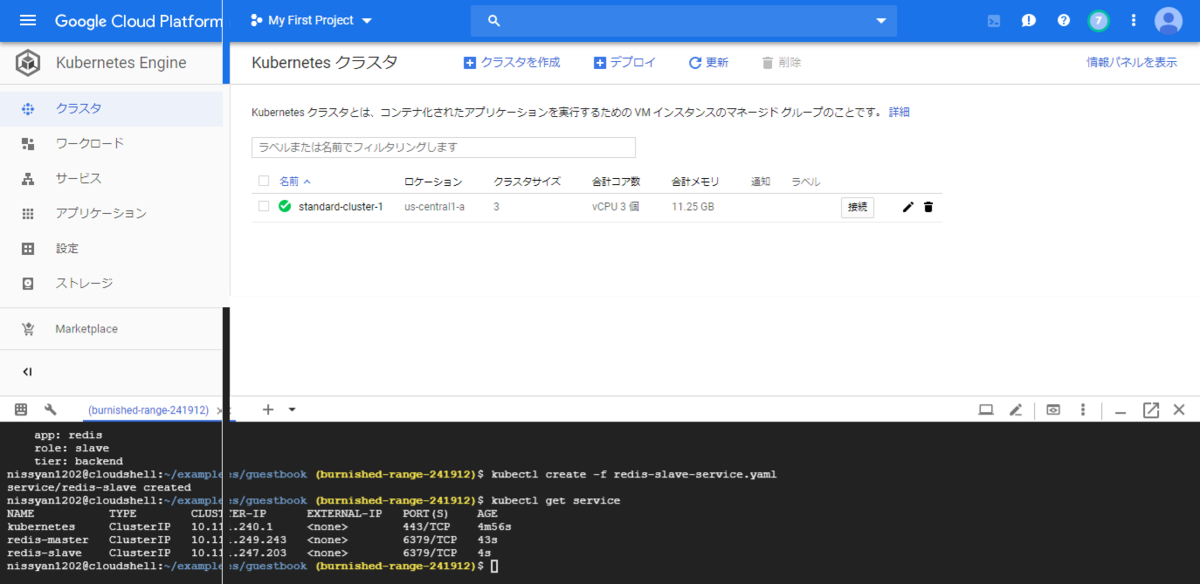Click 情報パネルを表示 link
Screen dimensions: 1200x584
pyautogui.click(x=1132, y=62)
